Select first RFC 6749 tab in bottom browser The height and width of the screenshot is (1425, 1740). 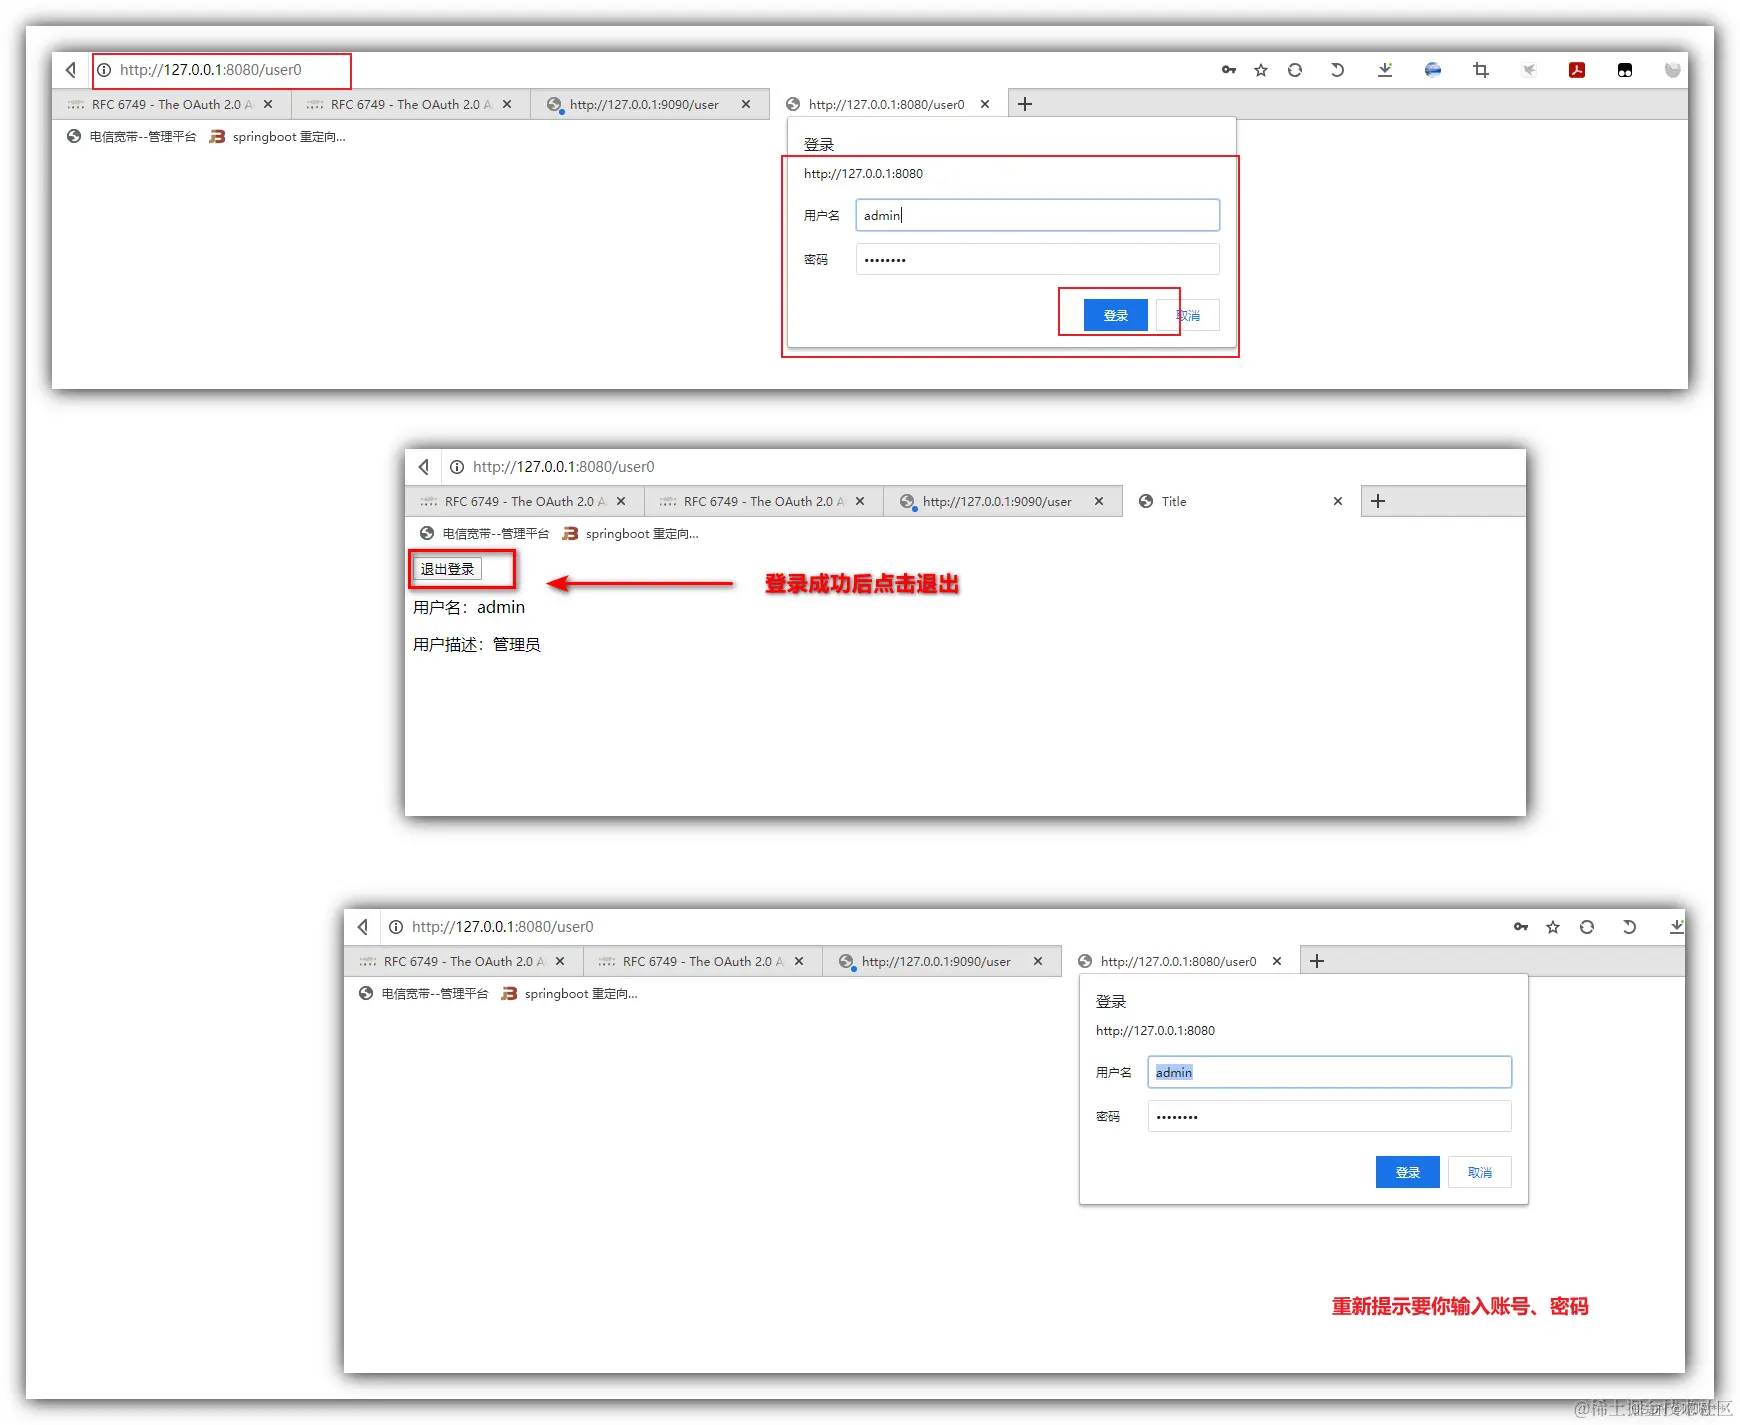point(462,961)
